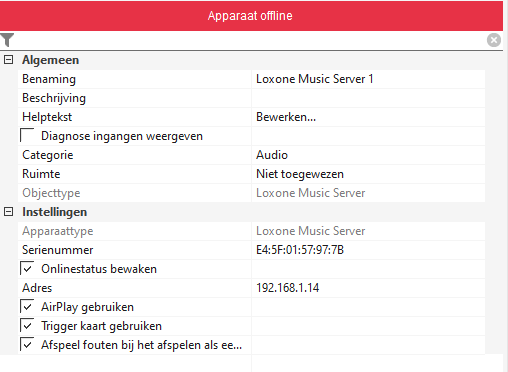Click the filter funnel icon

point(7,40)
